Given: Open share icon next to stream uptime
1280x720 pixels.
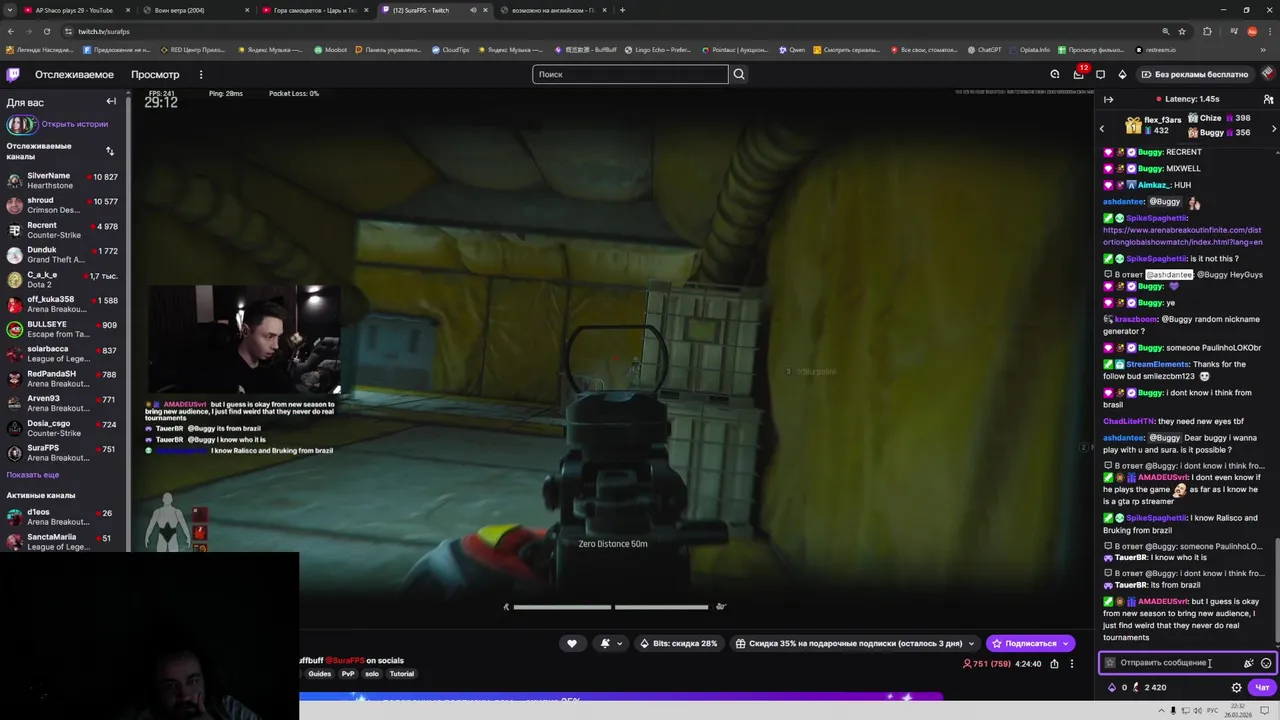Looking at the screenshot, I should [x=1054, y=663].
